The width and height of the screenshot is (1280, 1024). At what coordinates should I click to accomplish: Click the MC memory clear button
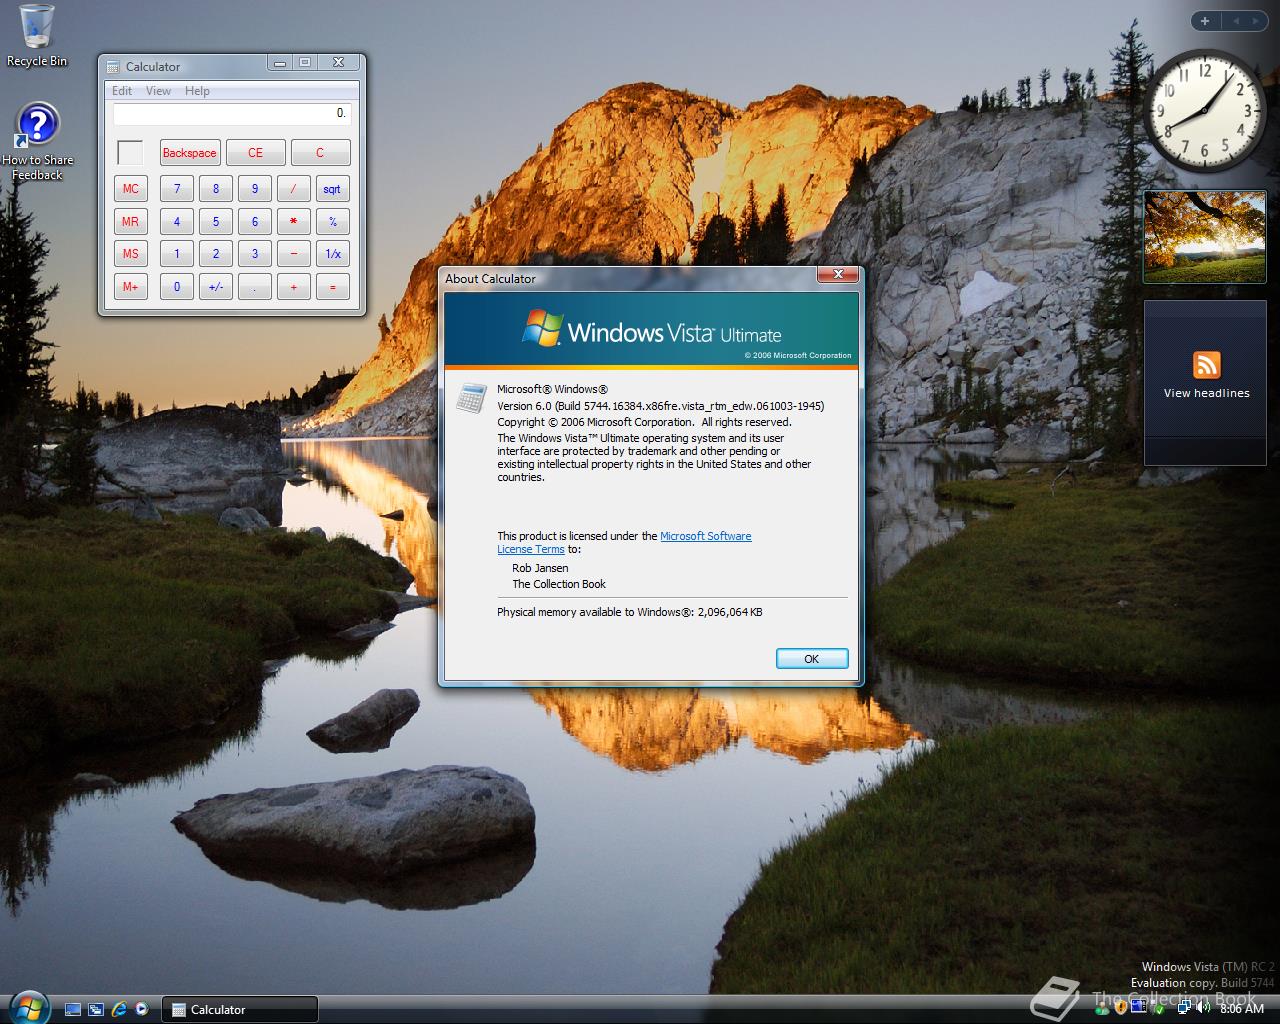click(x=130, y=189)
